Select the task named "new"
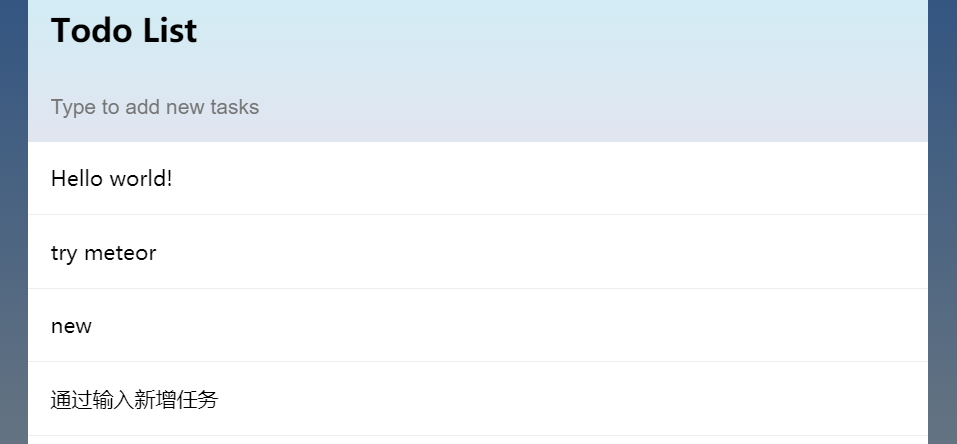The image size is (957, 444). (x=71, y=326)
